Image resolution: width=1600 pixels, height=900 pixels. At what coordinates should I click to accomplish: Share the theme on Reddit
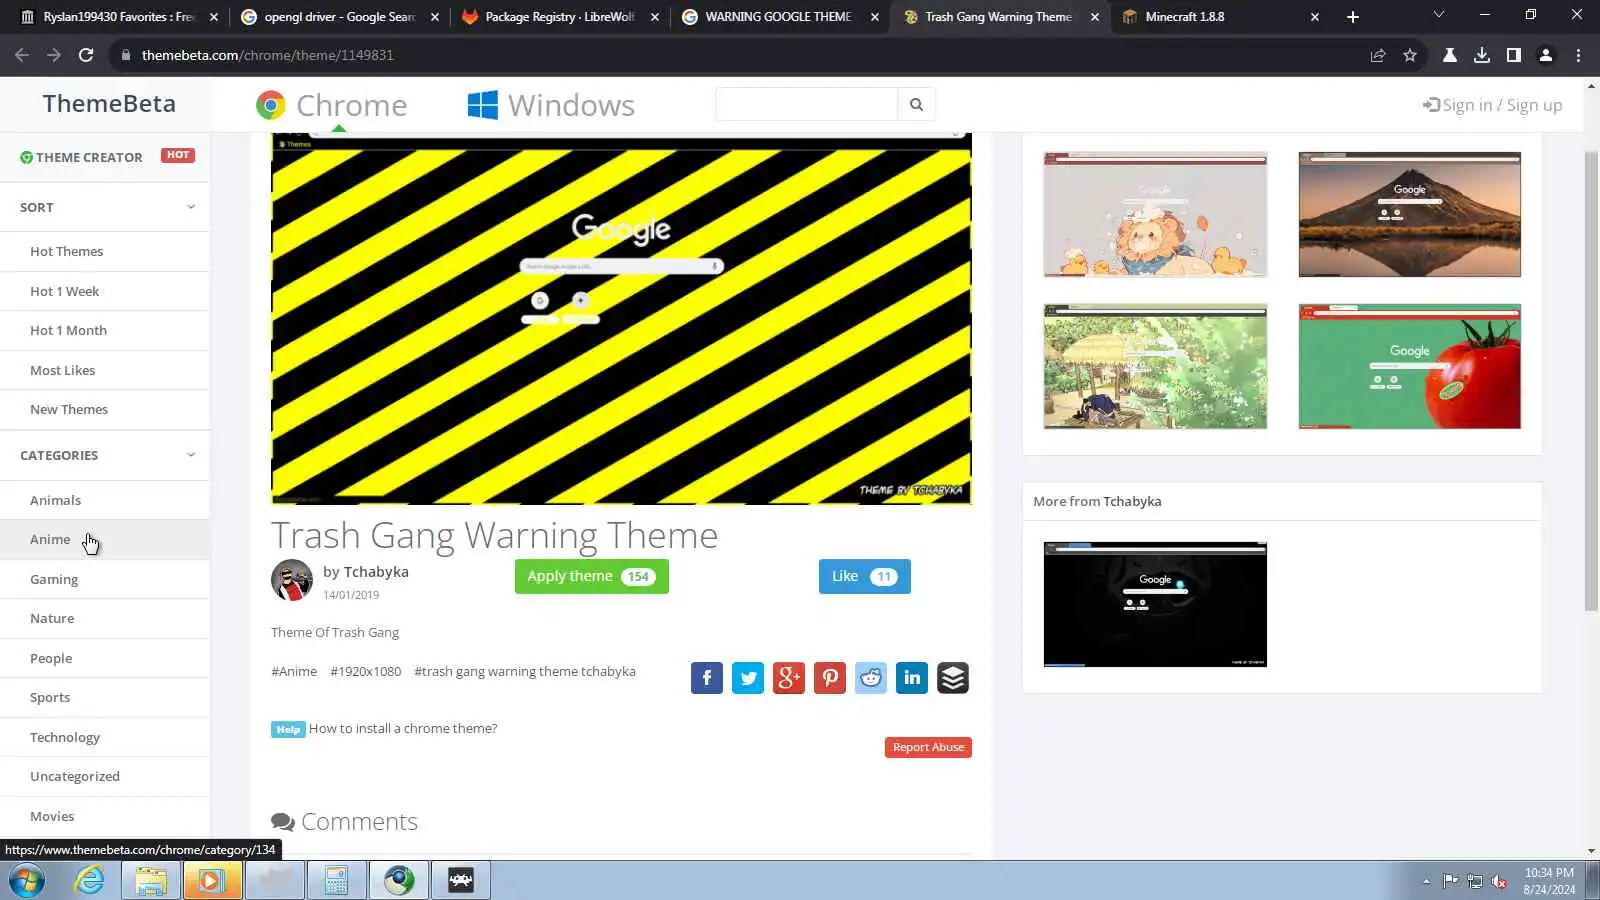(x=871, y=678)
